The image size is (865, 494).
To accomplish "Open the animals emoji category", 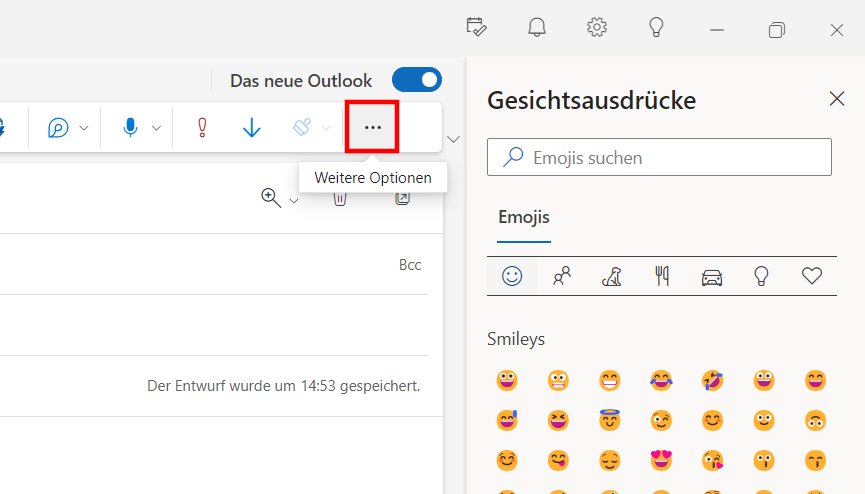I will (611, 276).
